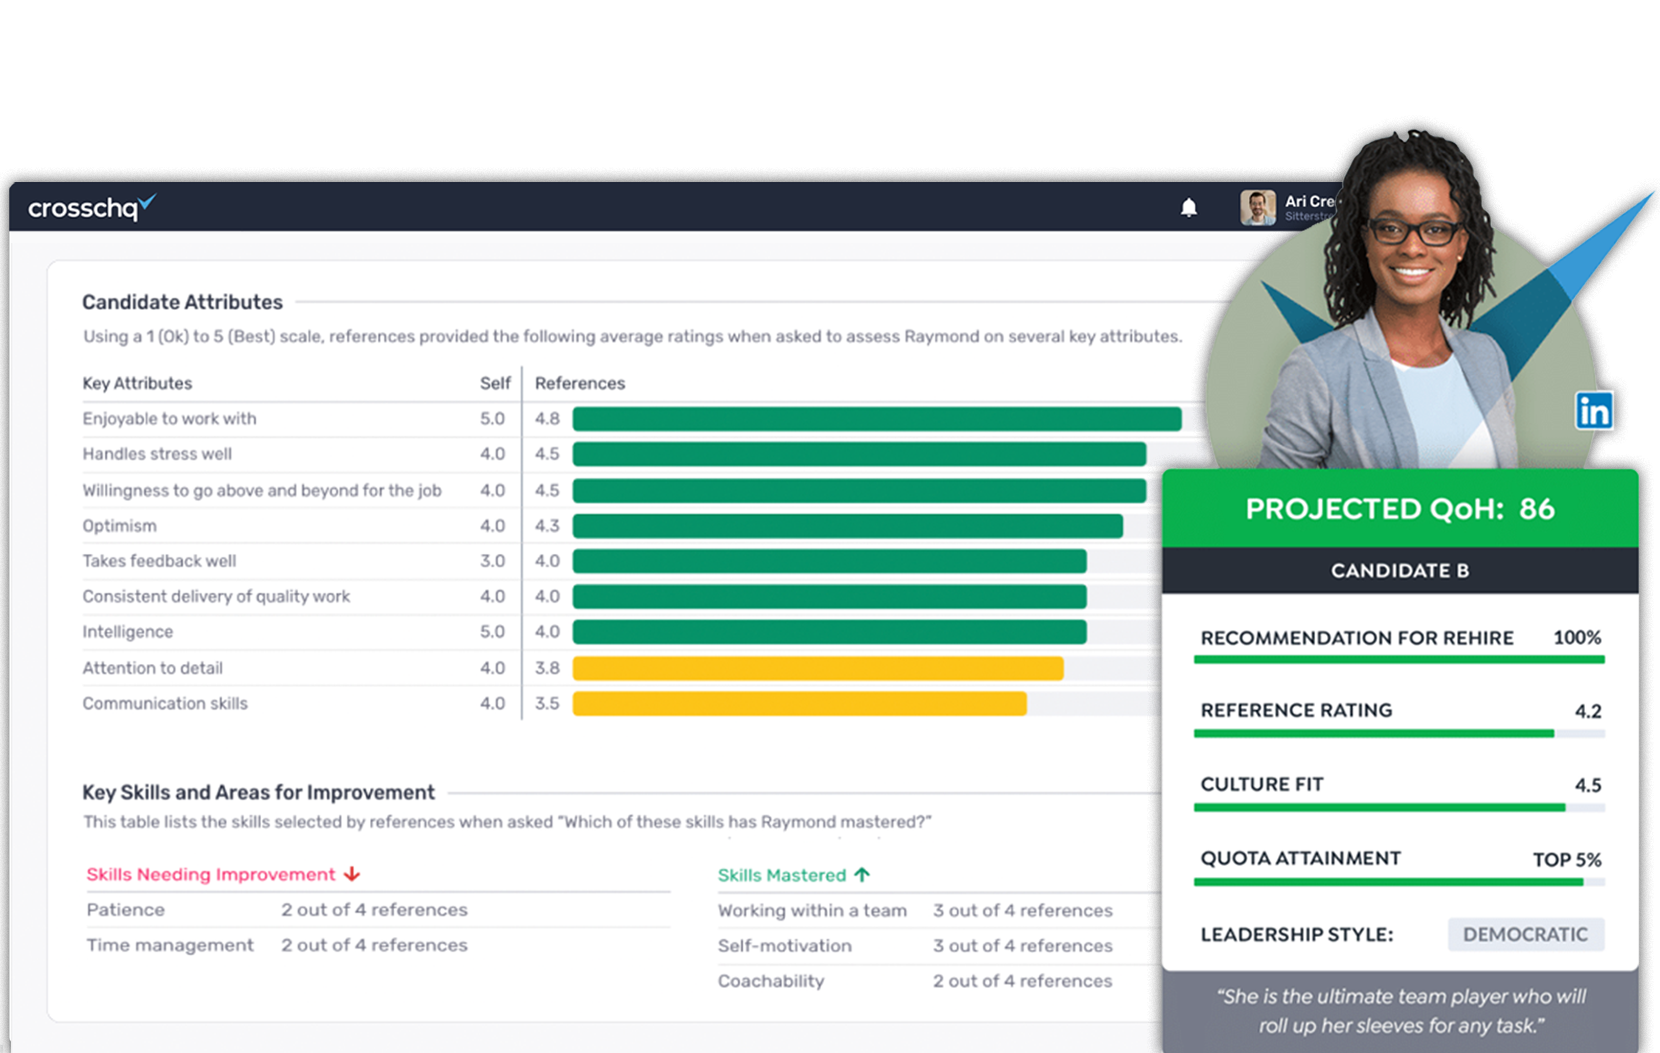Click the Patience skill row
The height and width of the screenshot is (1053, 1660).
(x=126, y=910)
